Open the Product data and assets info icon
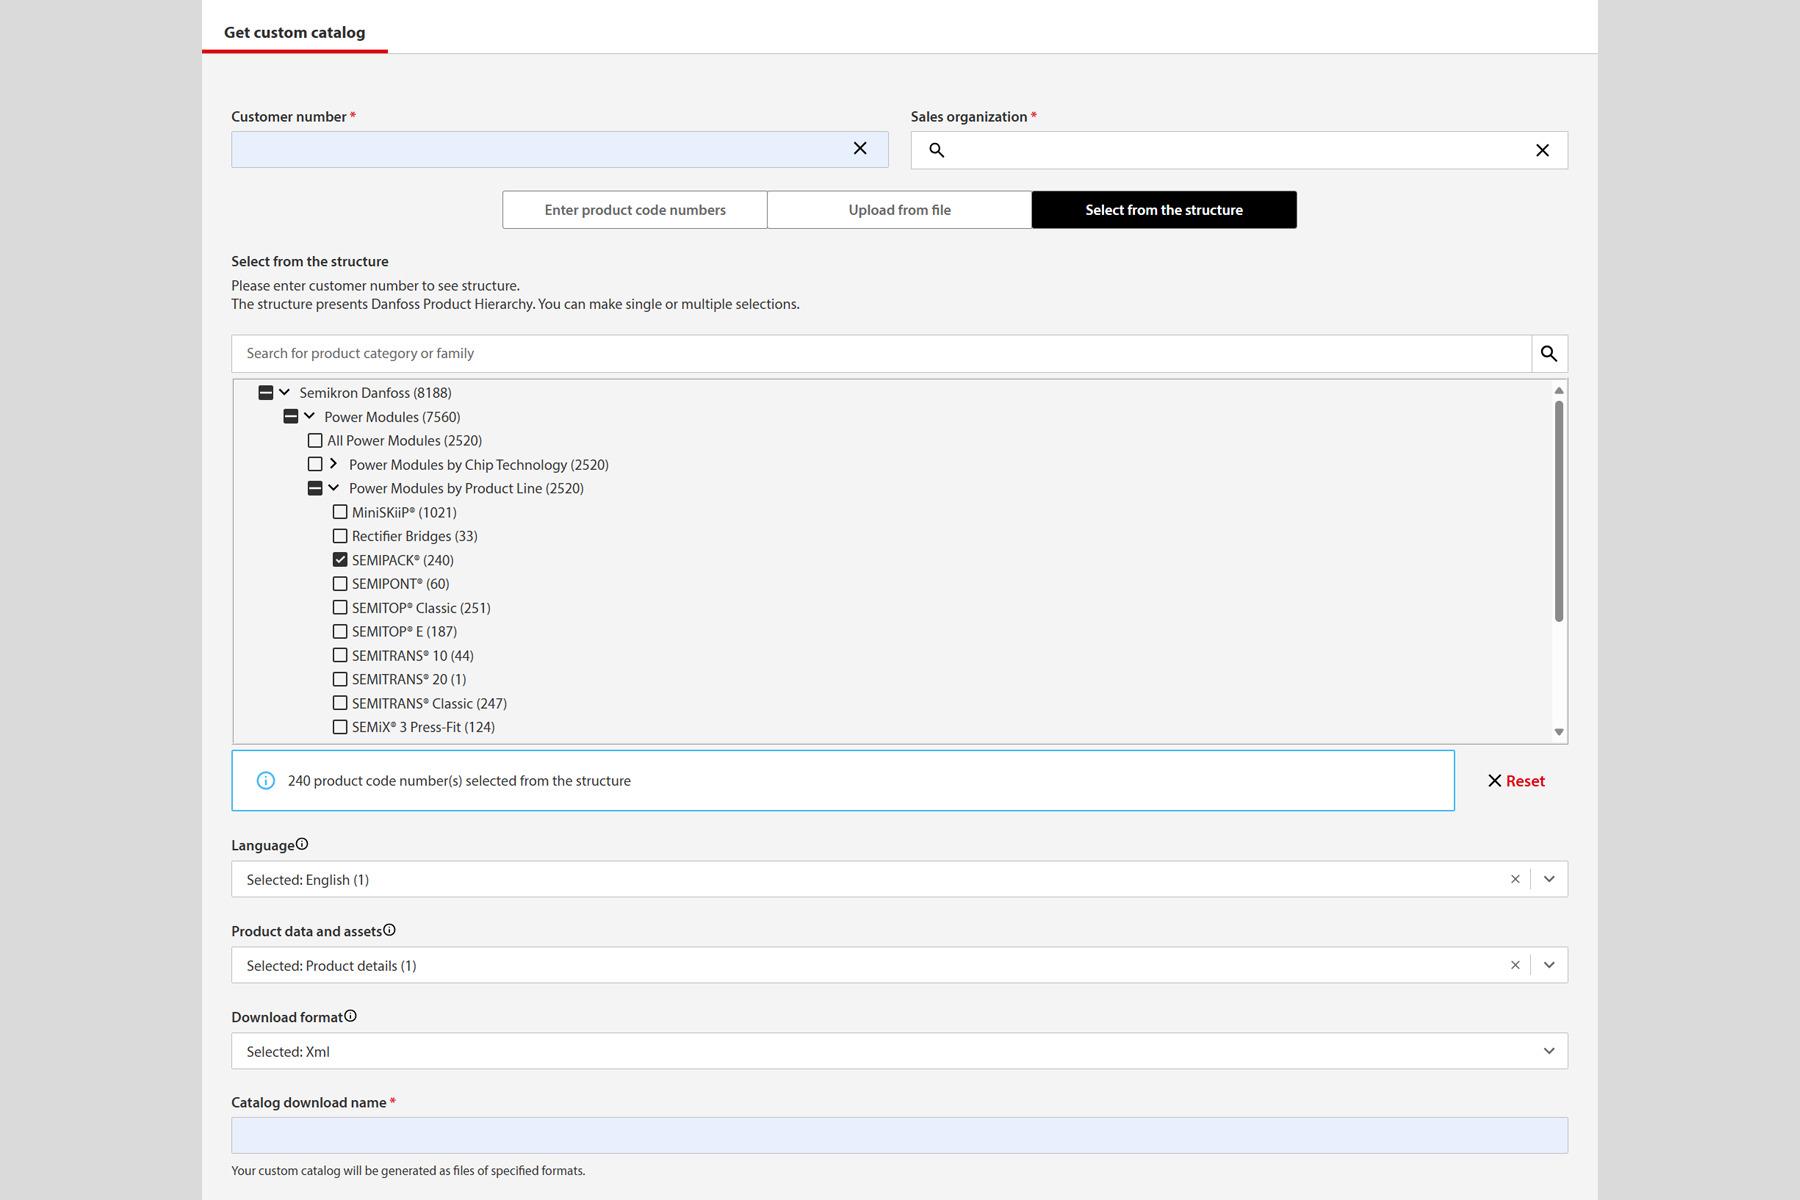The height and width of the screenshot is (1200, 1800). click(389, 930)
